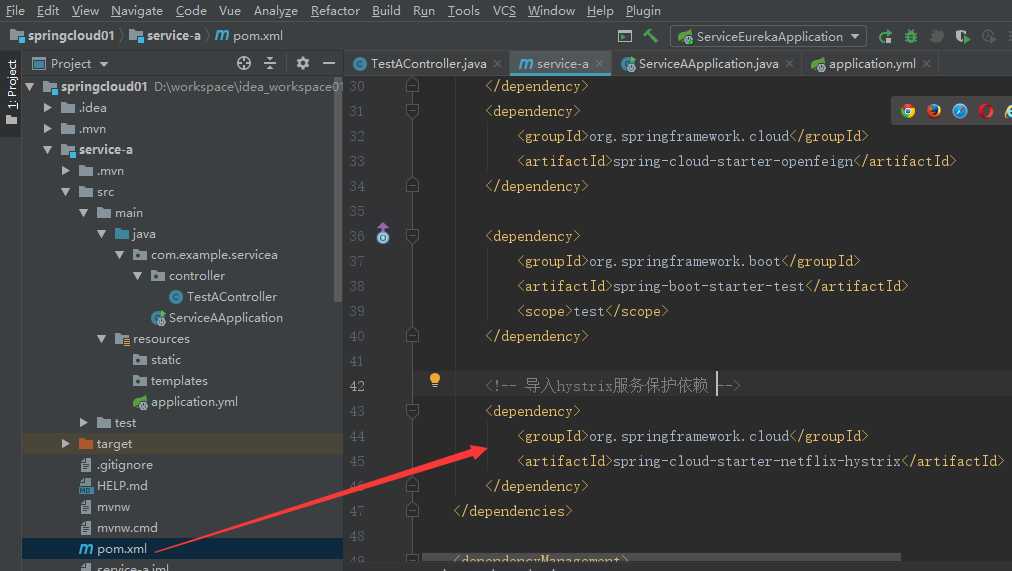
Task: Select pom.xml in the project tree
Action: pos(121,549)
